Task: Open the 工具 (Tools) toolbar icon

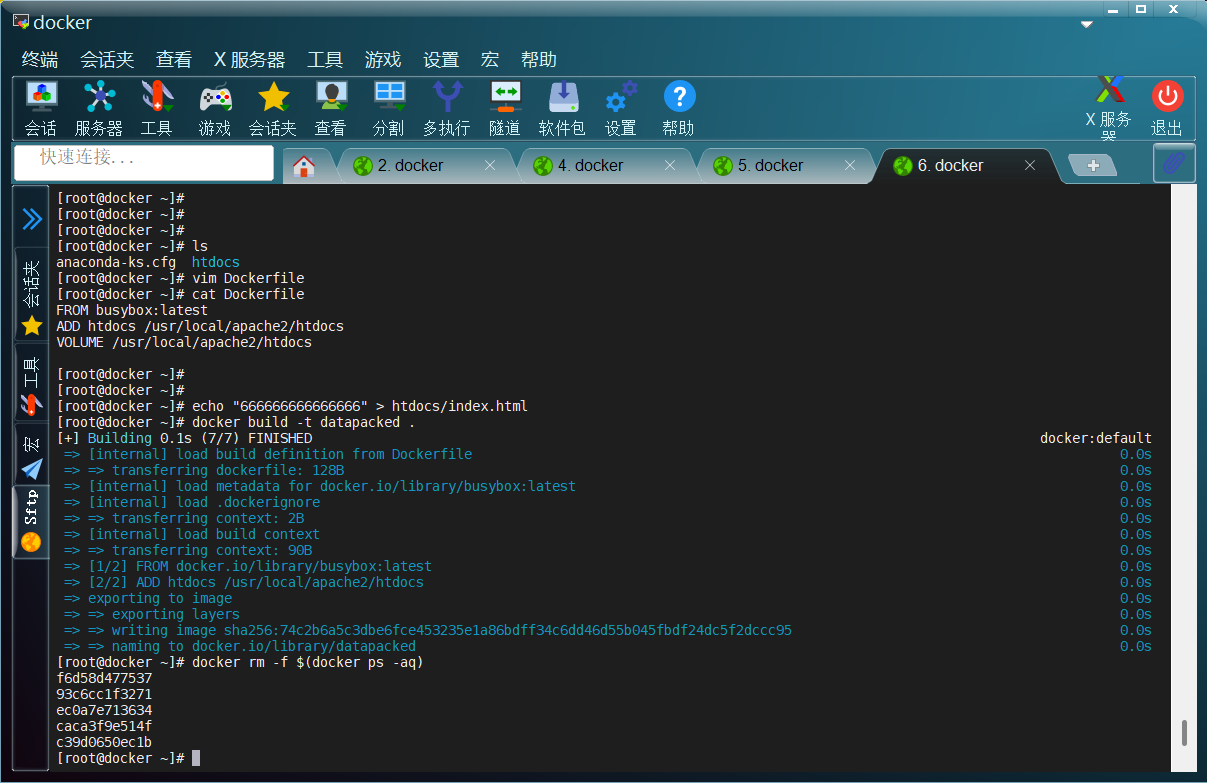Action: point(156,108)
